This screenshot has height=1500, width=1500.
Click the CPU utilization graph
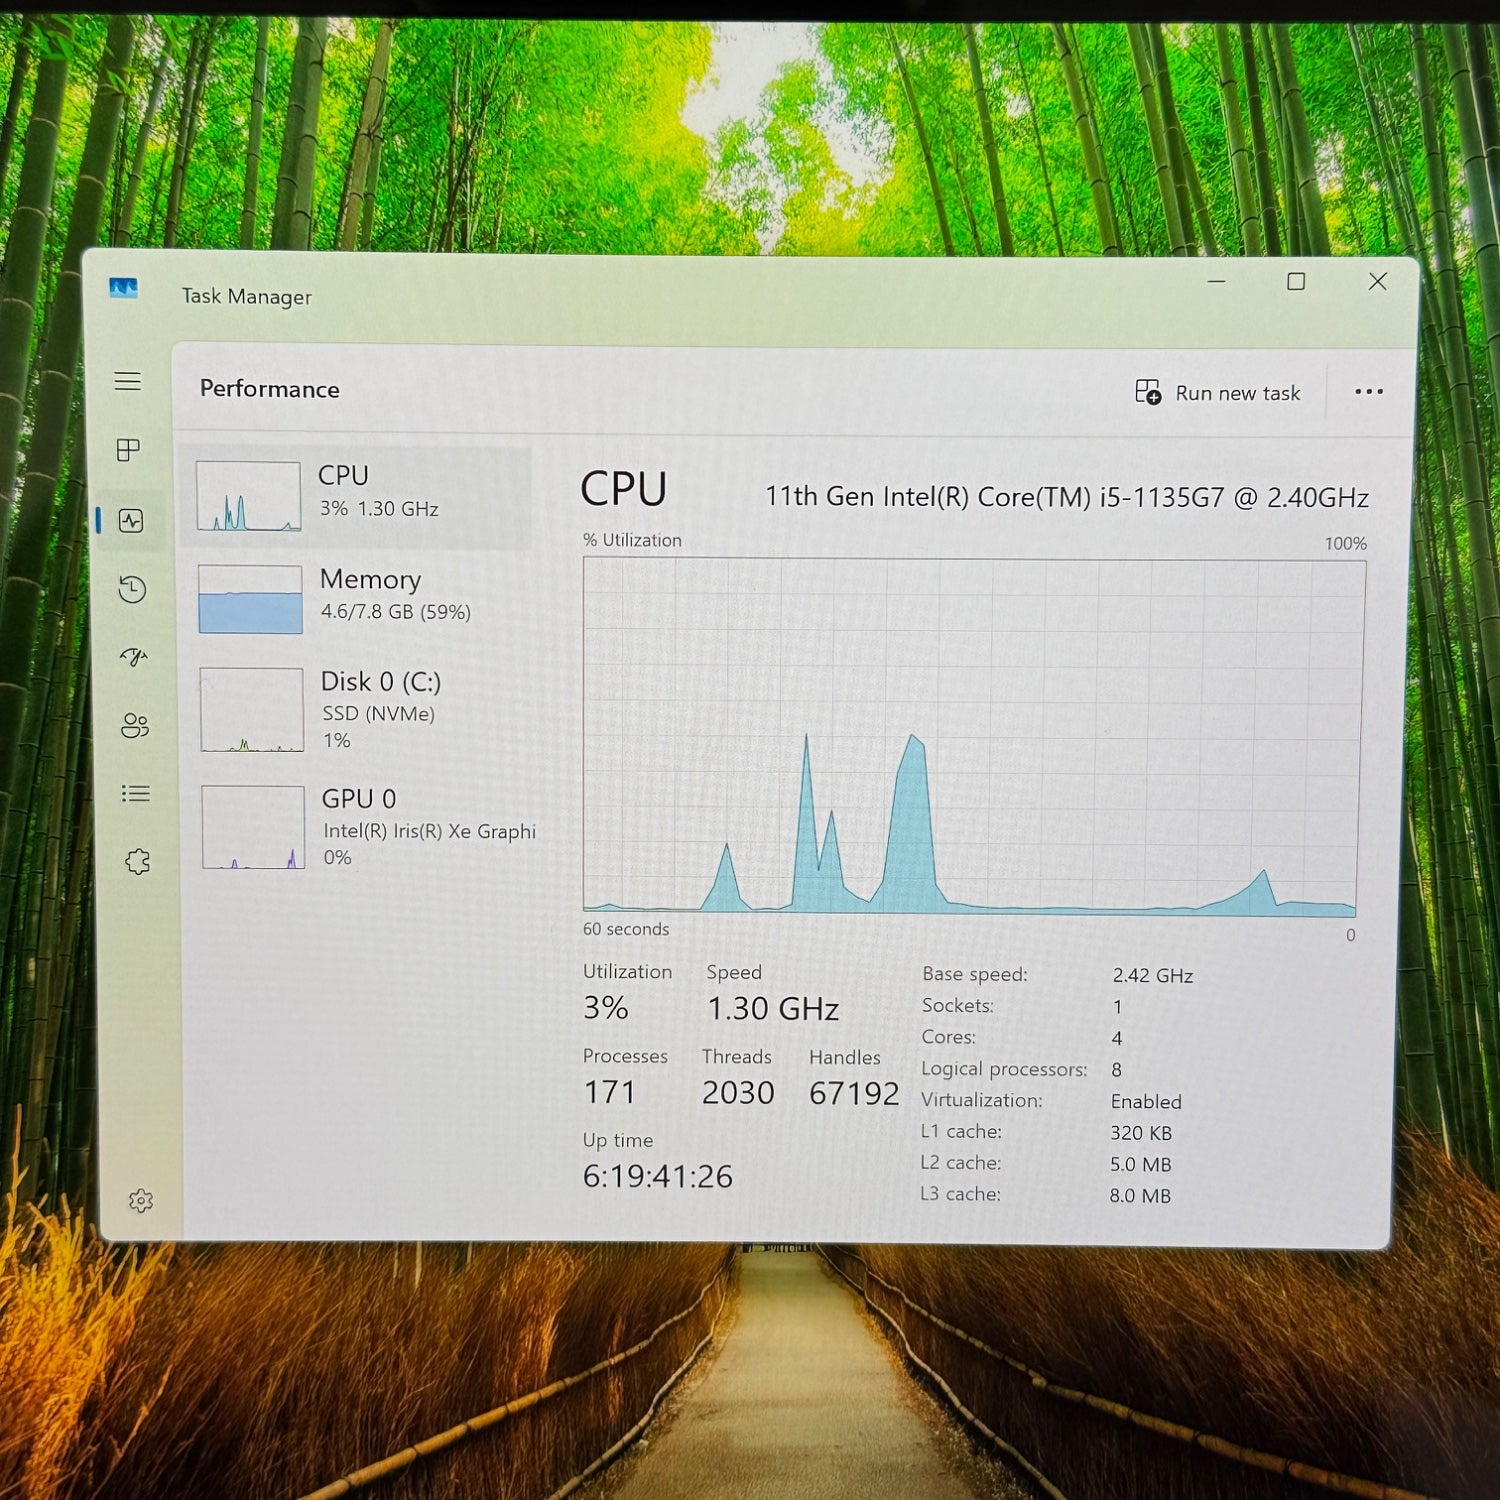coord(972,735)
